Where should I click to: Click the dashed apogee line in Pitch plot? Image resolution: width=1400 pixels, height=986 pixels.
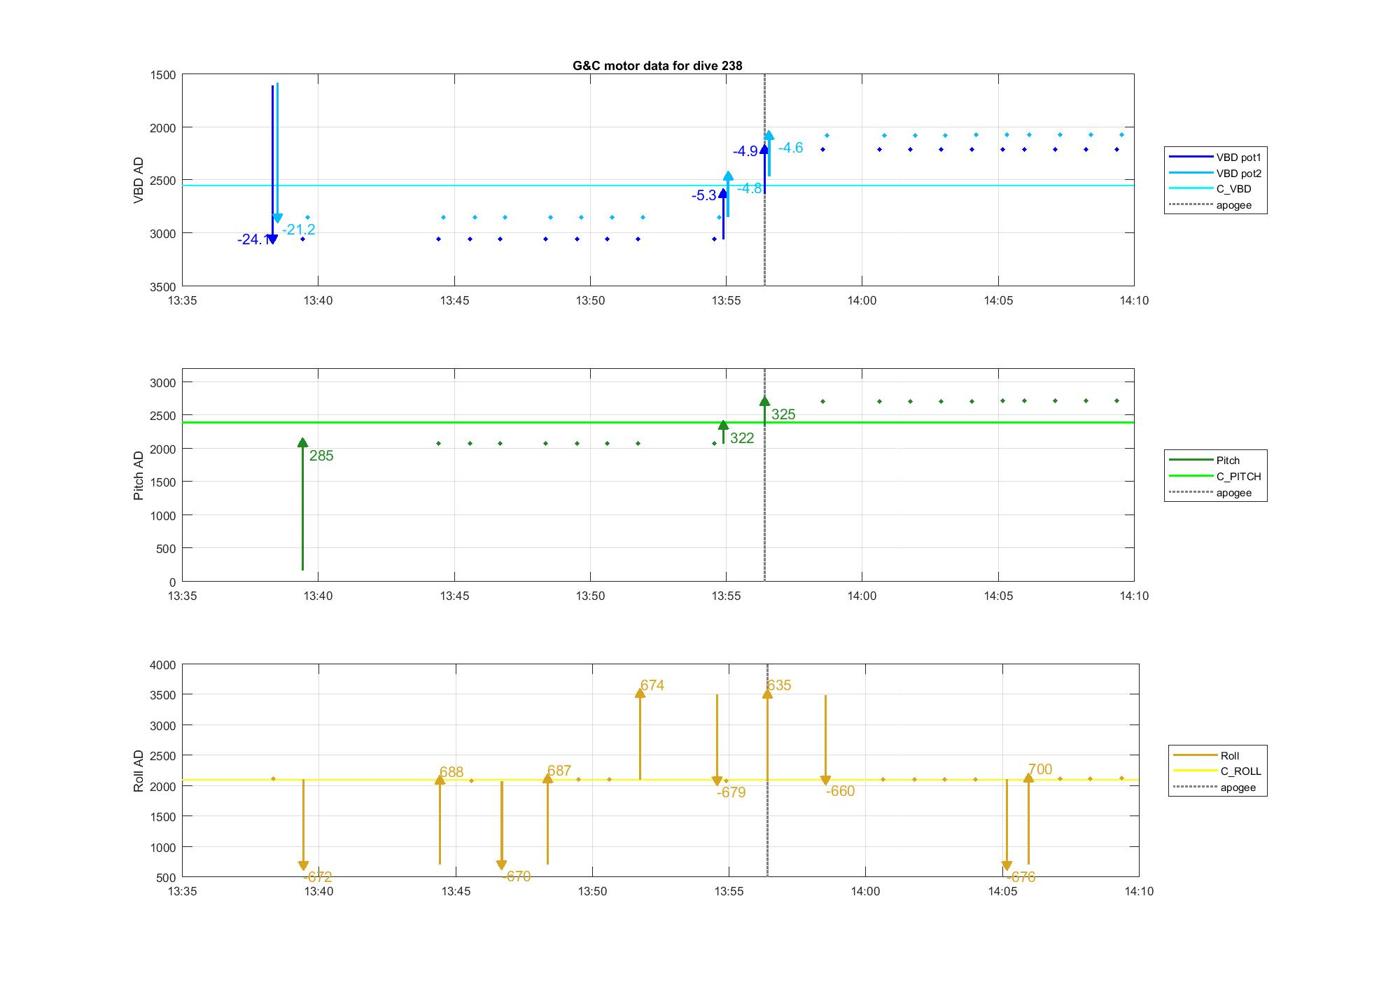pos(765,475)
